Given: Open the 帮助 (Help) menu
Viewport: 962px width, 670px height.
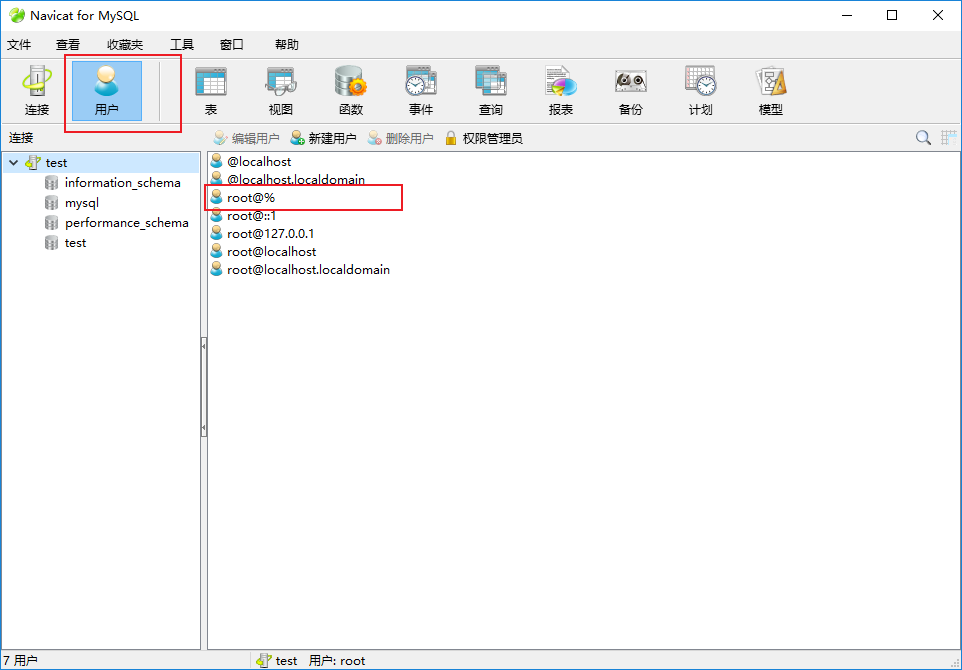Looking at the screenshot, I should 287,45.
